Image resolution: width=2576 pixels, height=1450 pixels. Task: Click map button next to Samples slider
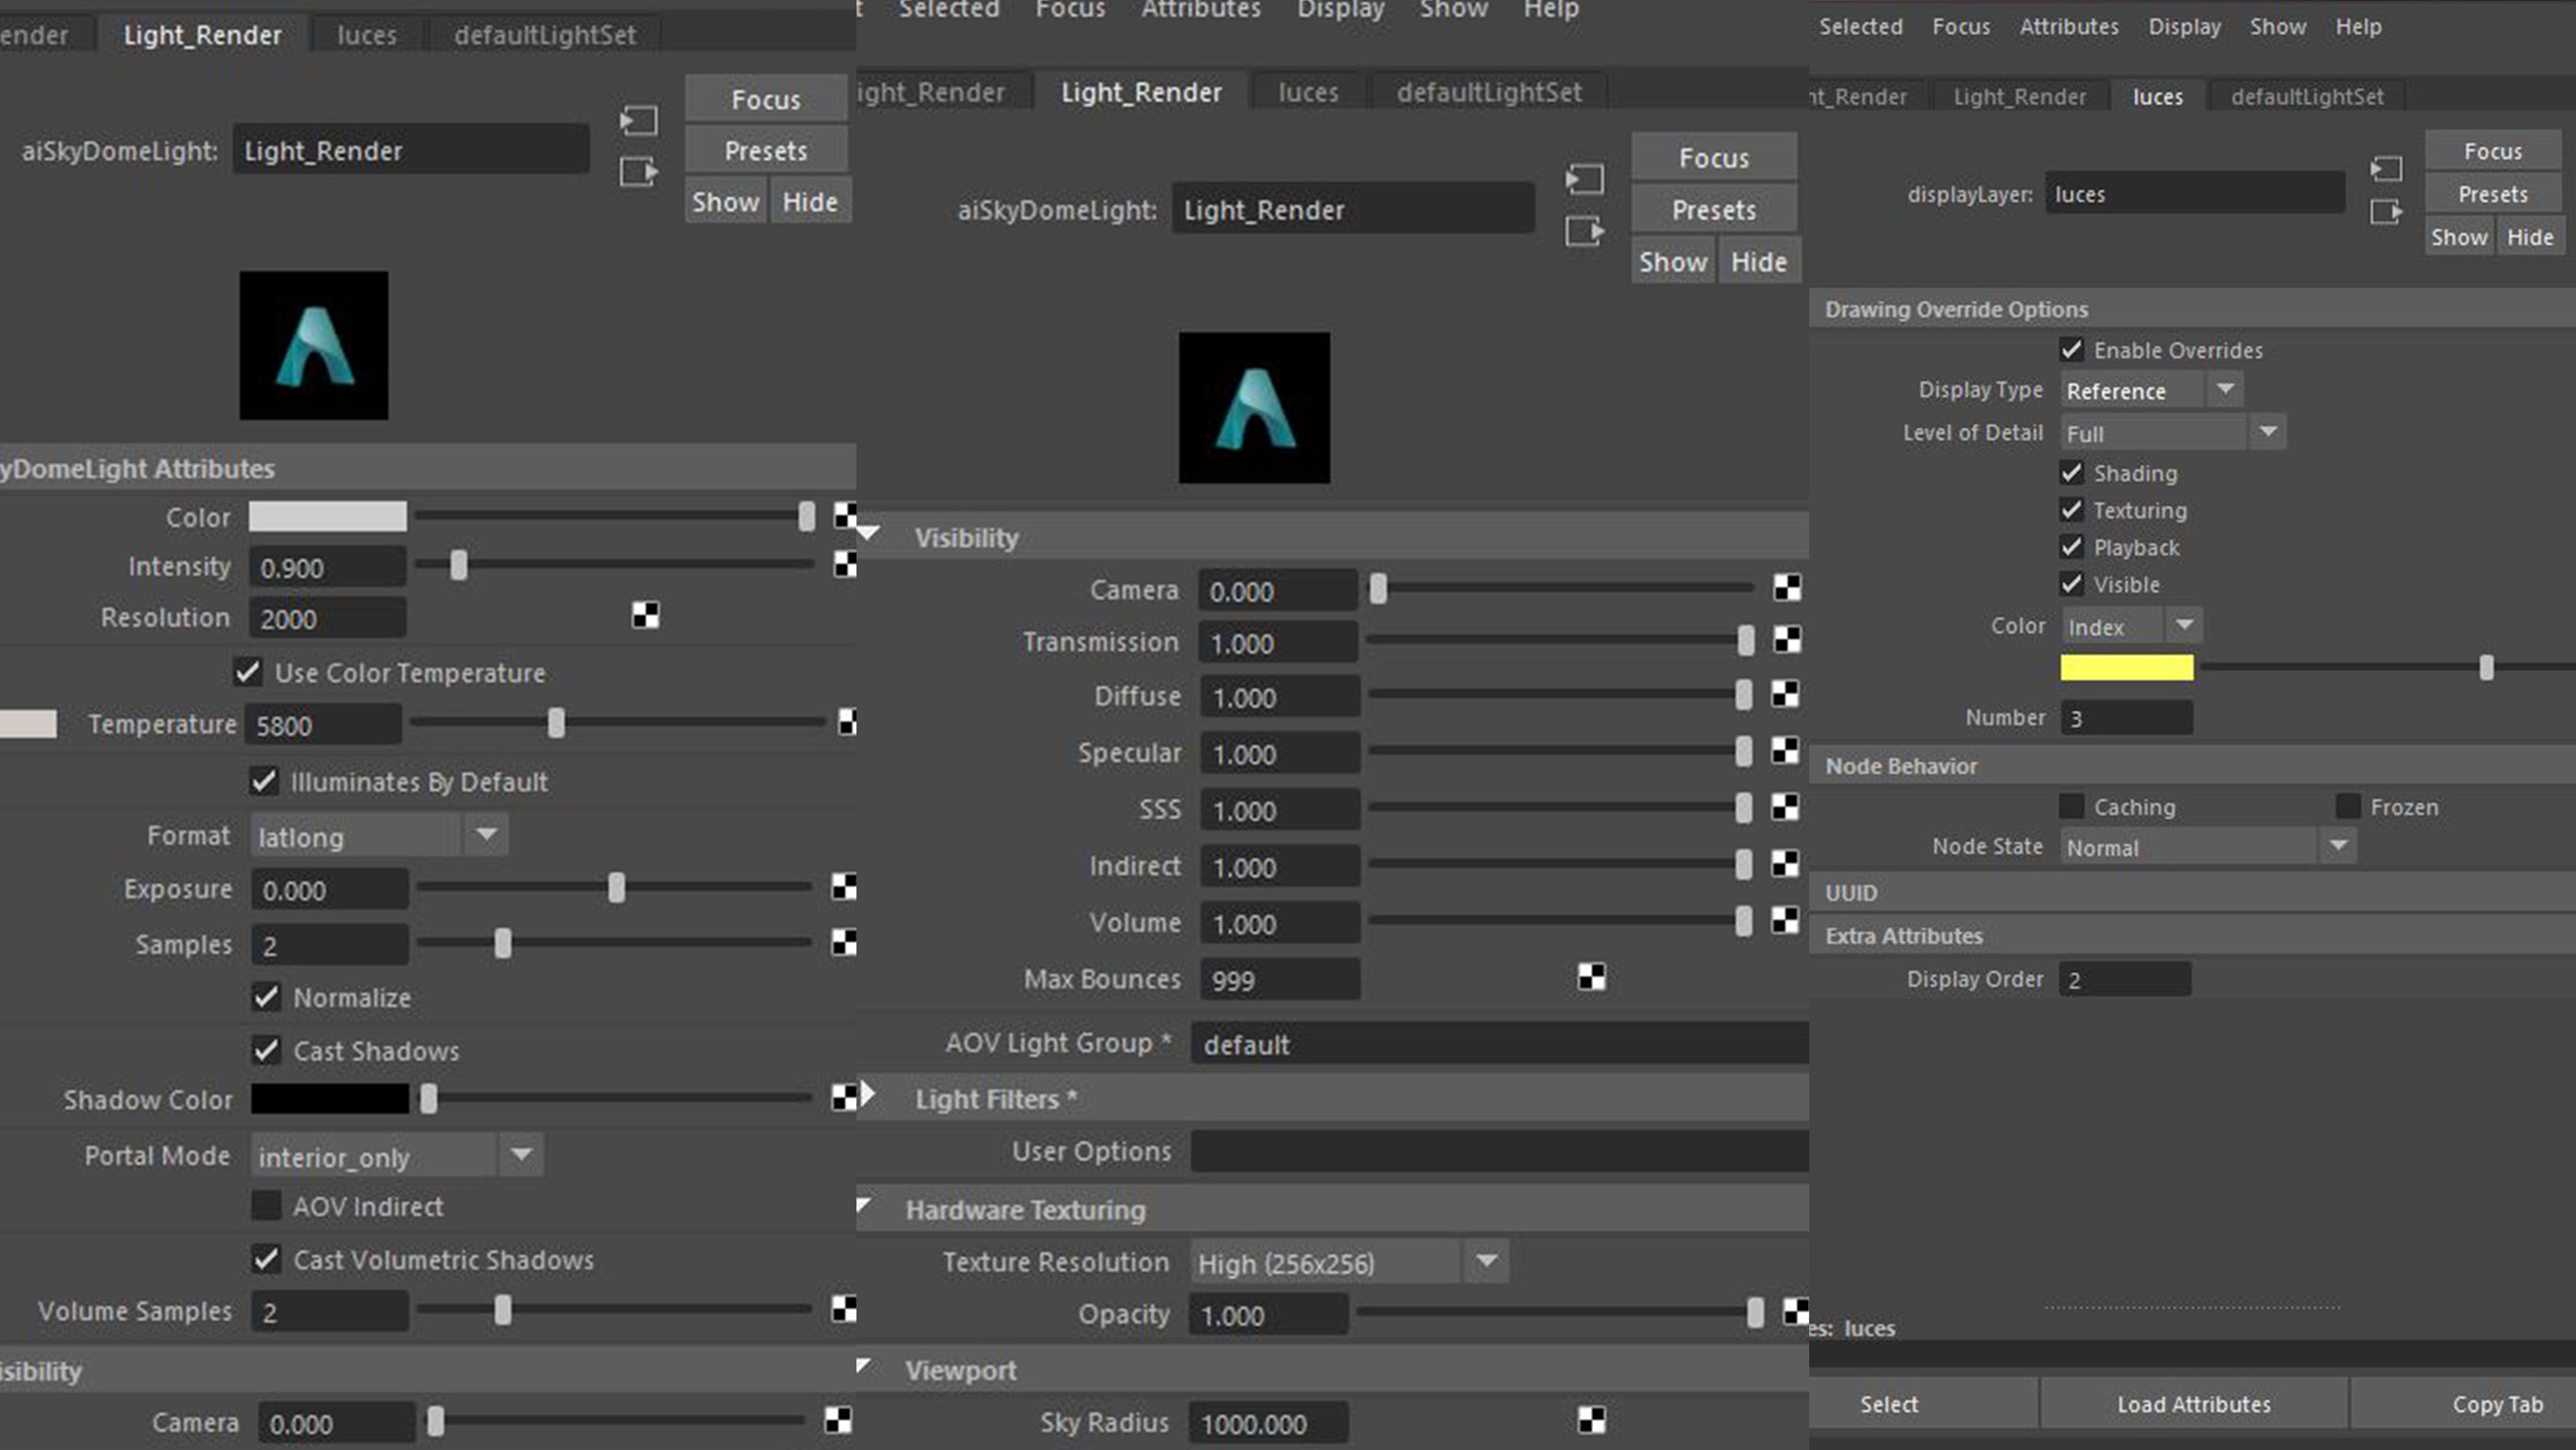point(844,942)
